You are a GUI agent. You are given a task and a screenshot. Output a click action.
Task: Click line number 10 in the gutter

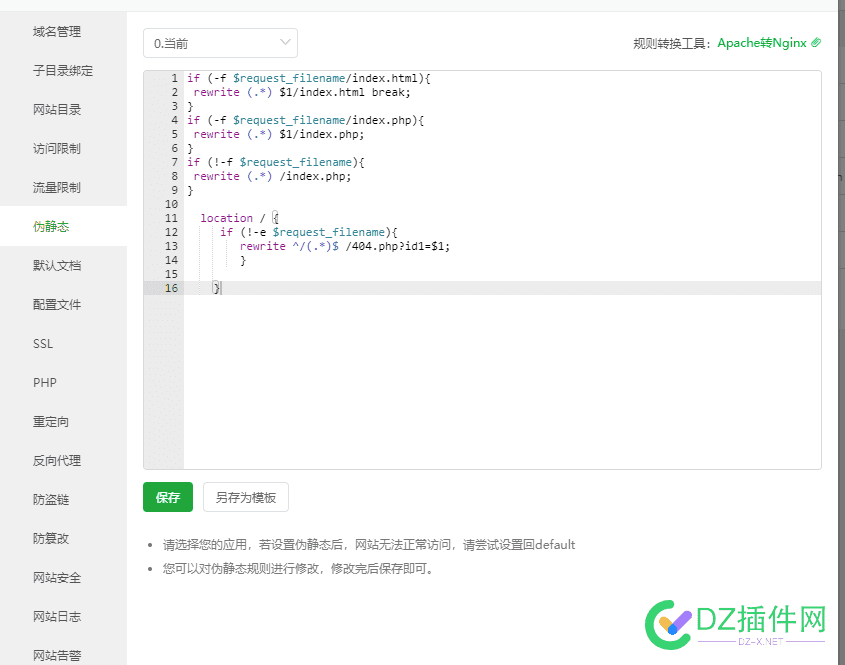[x=171, y=204]
